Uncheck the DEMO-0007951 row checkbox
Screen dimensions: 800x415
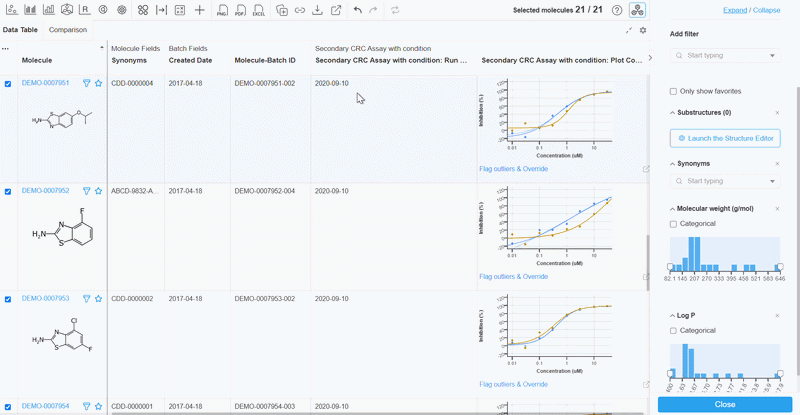tap(8, 84)
